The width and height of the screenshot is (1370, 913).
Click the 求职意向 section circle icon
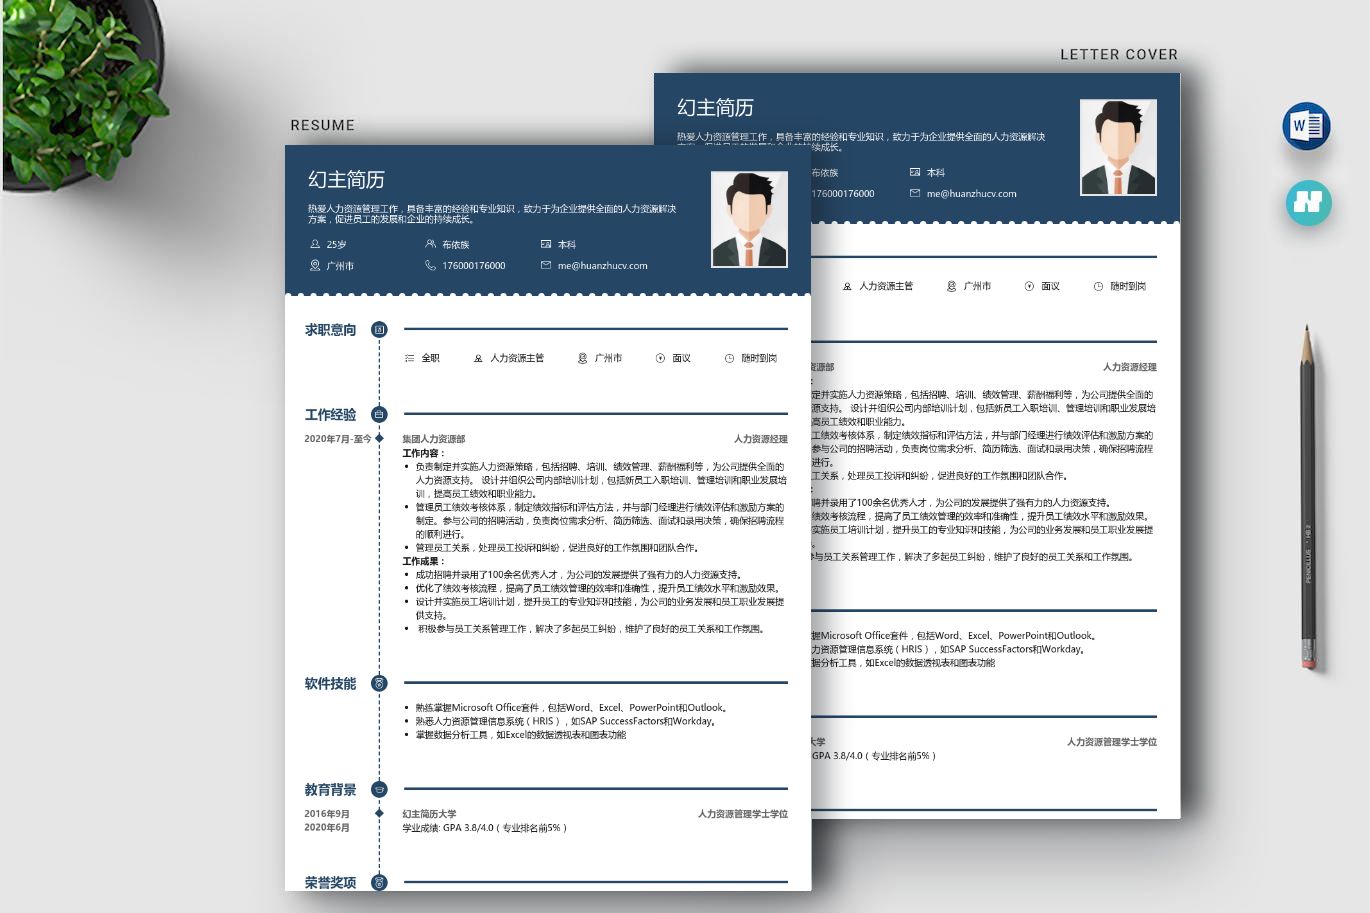pos(379,329)
